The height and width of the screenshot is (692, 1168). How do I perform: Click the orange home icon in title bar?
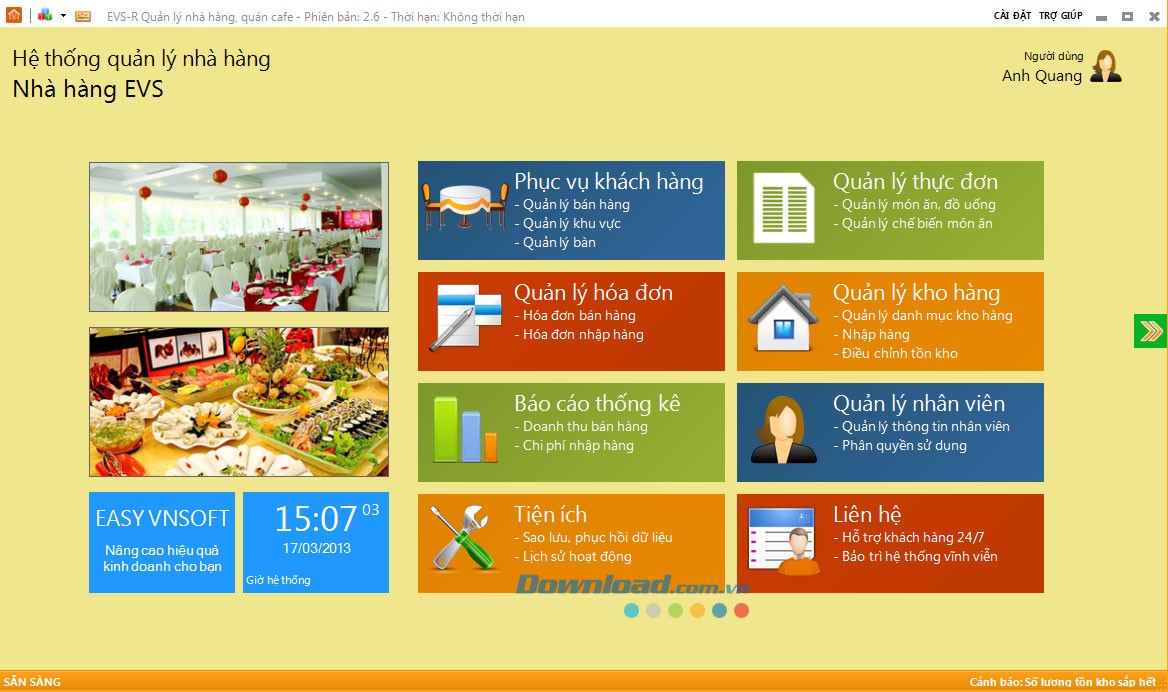point(13,15)
